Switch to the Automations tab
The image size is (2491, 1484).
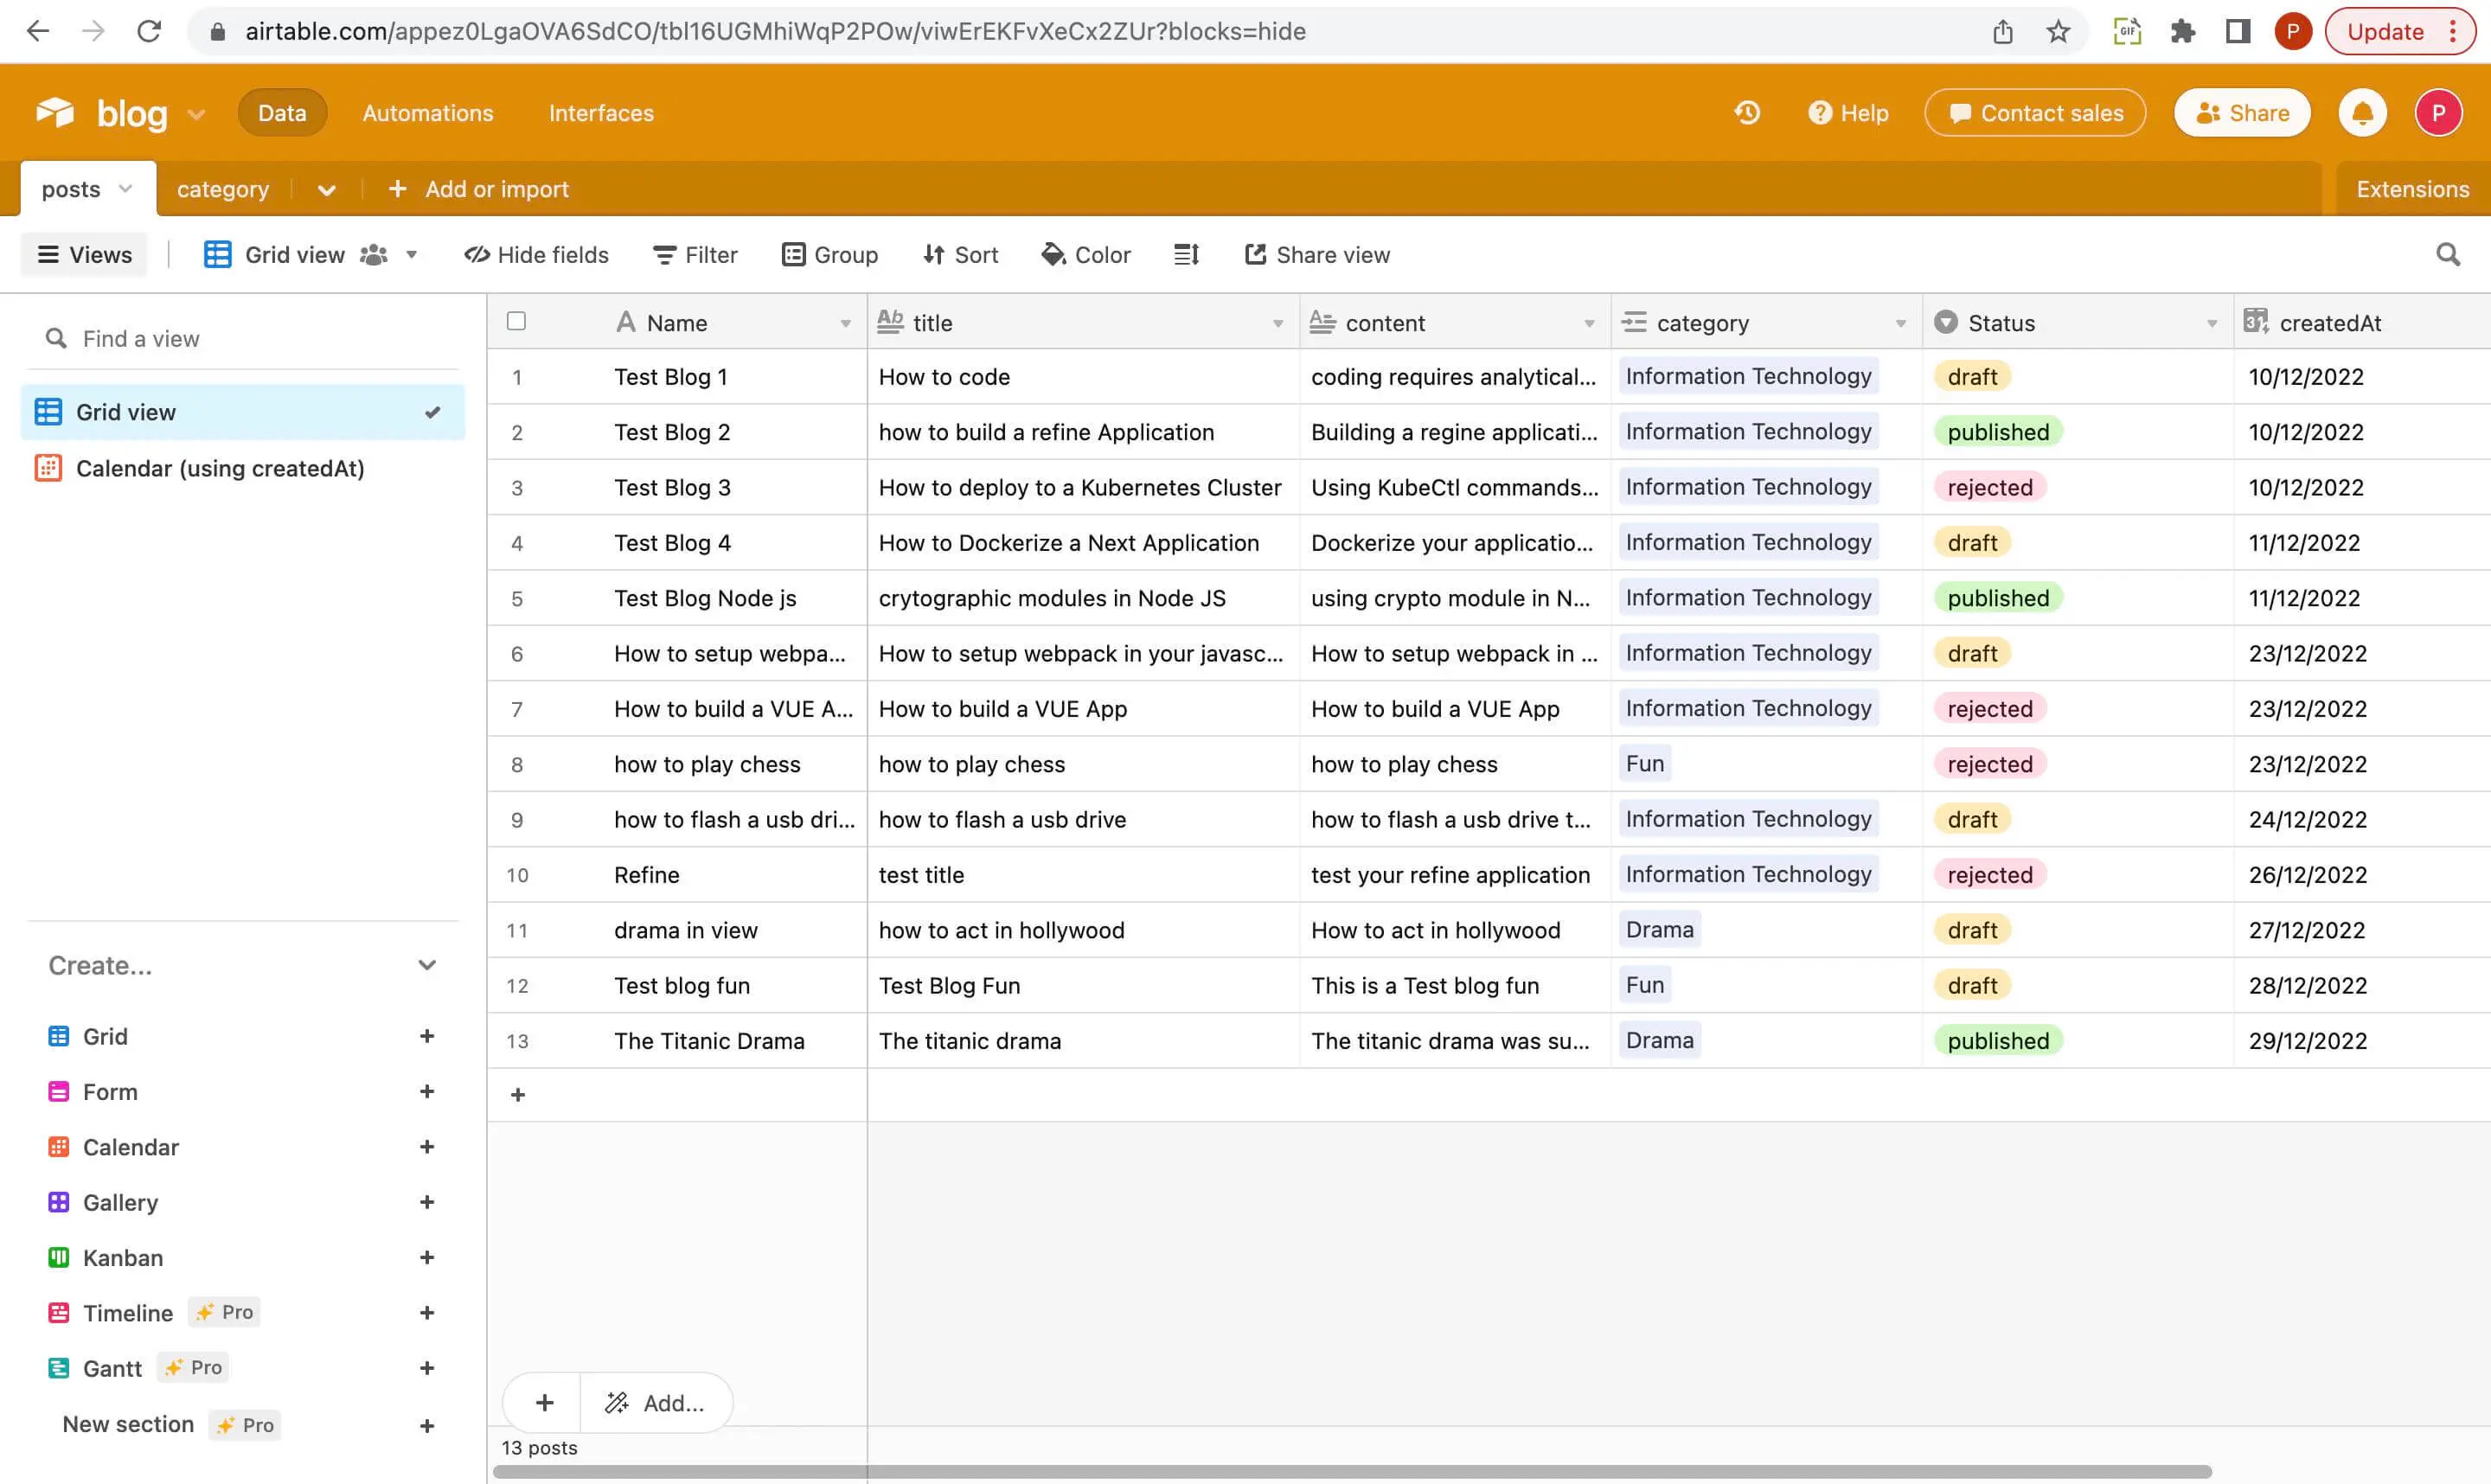pyautogui.click(x=427, y=112)
